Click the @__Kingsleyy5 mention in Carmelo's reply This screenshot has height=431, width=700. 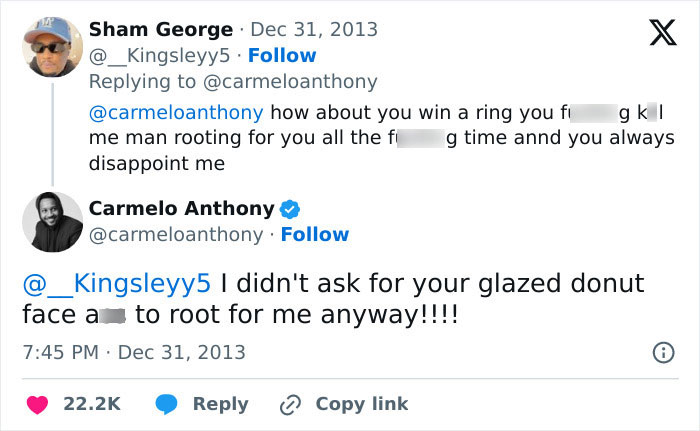coord(117,283)
